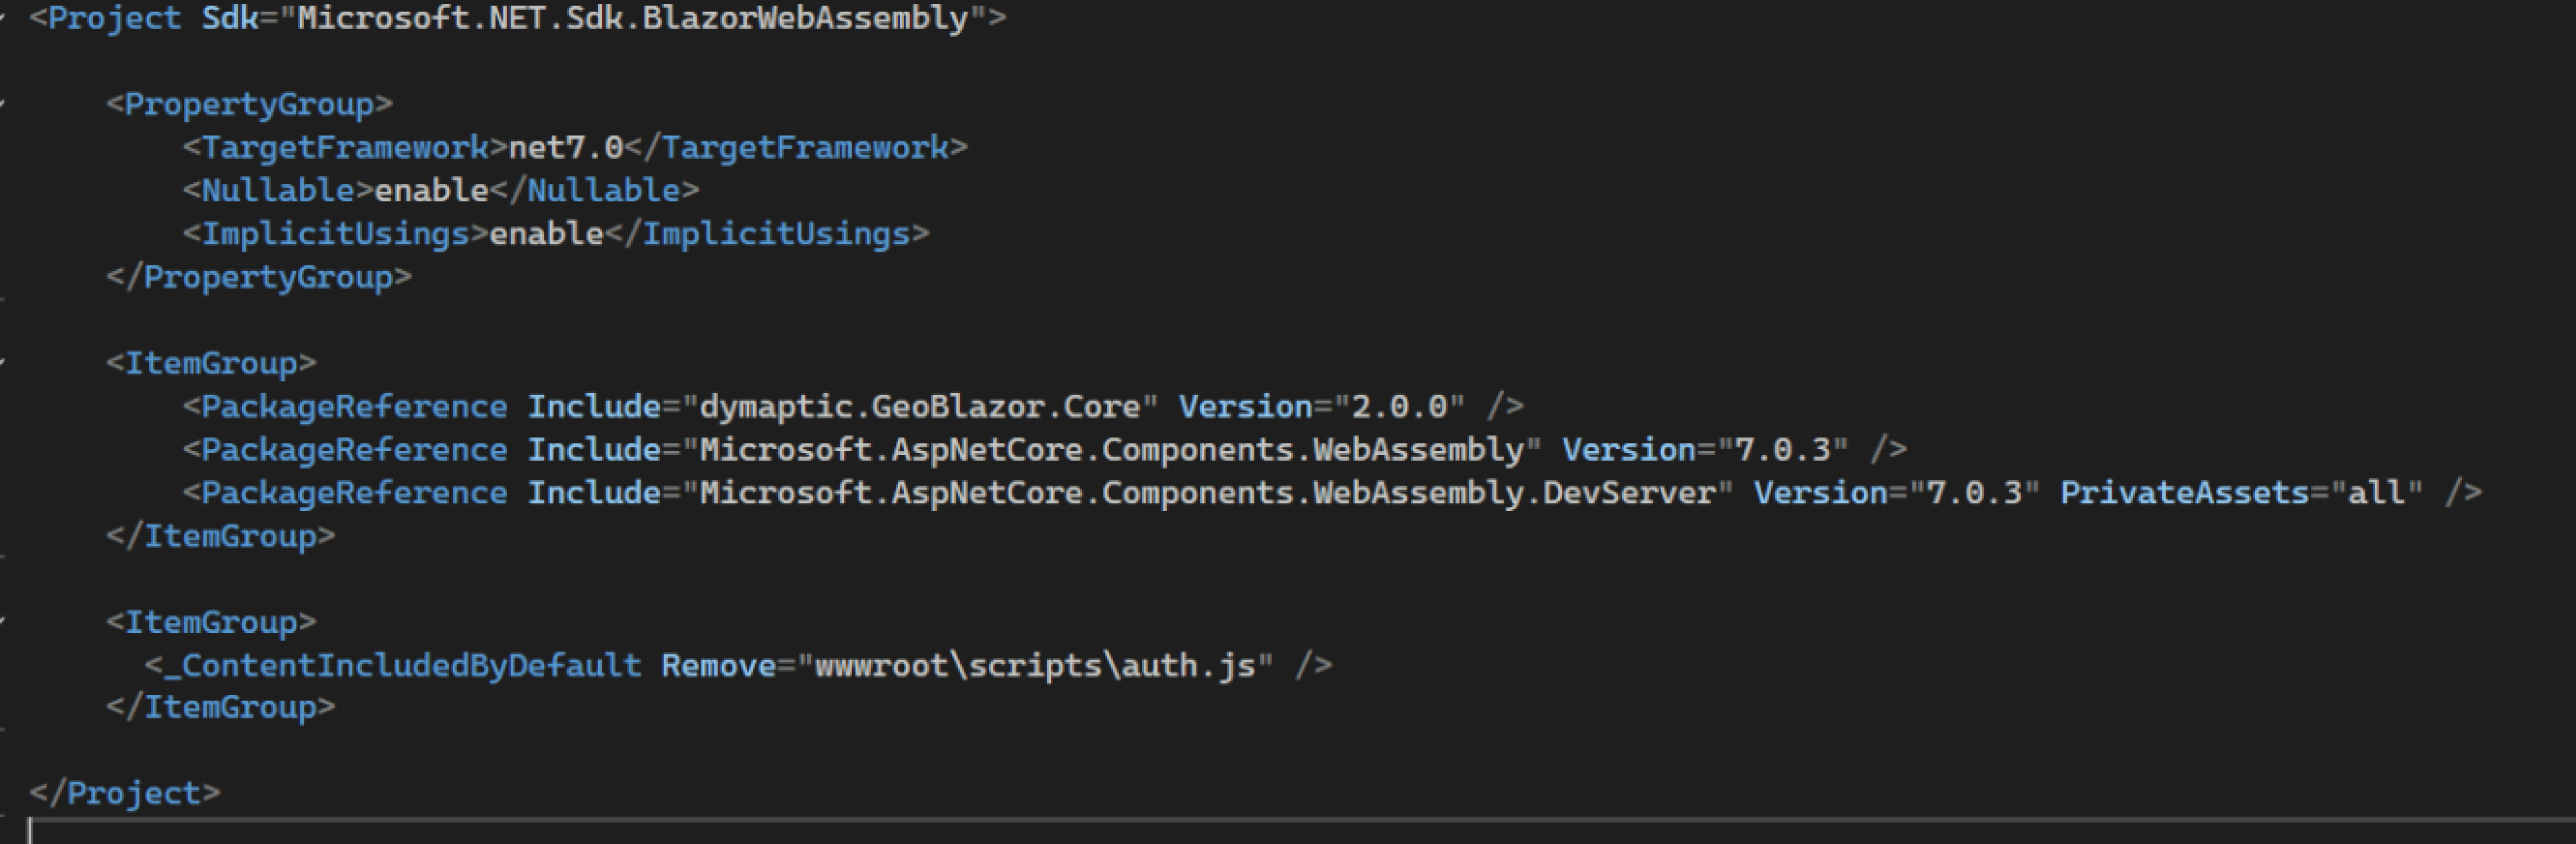Viewport: 2576px width, 844px height.
Task: Click the closing ItemGroup tag after the PackageReference lines
Action: pyautogui.click(x=221, y=537)
